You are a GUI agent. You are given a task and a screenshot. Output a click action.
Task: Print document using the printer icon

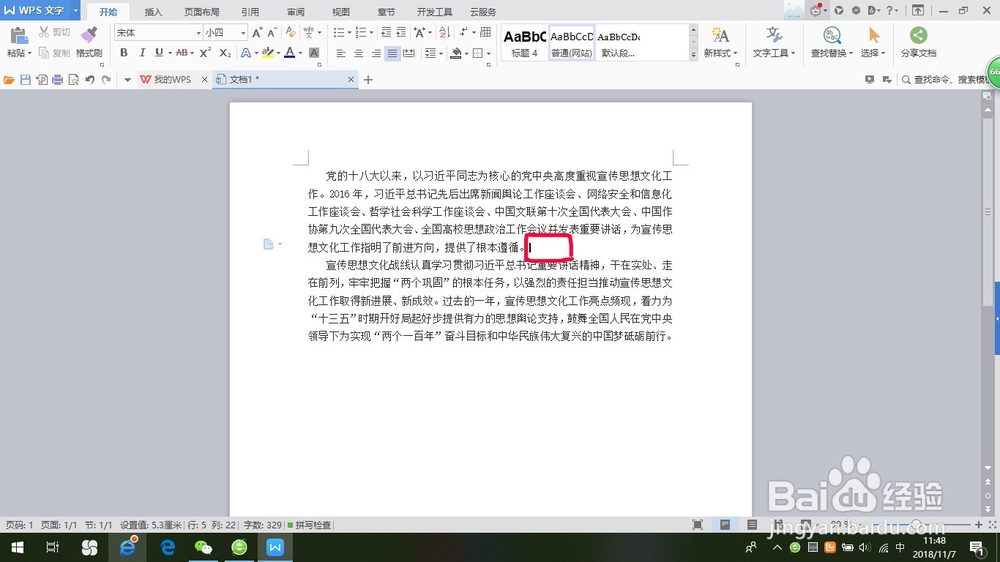(x=57, y=80)
